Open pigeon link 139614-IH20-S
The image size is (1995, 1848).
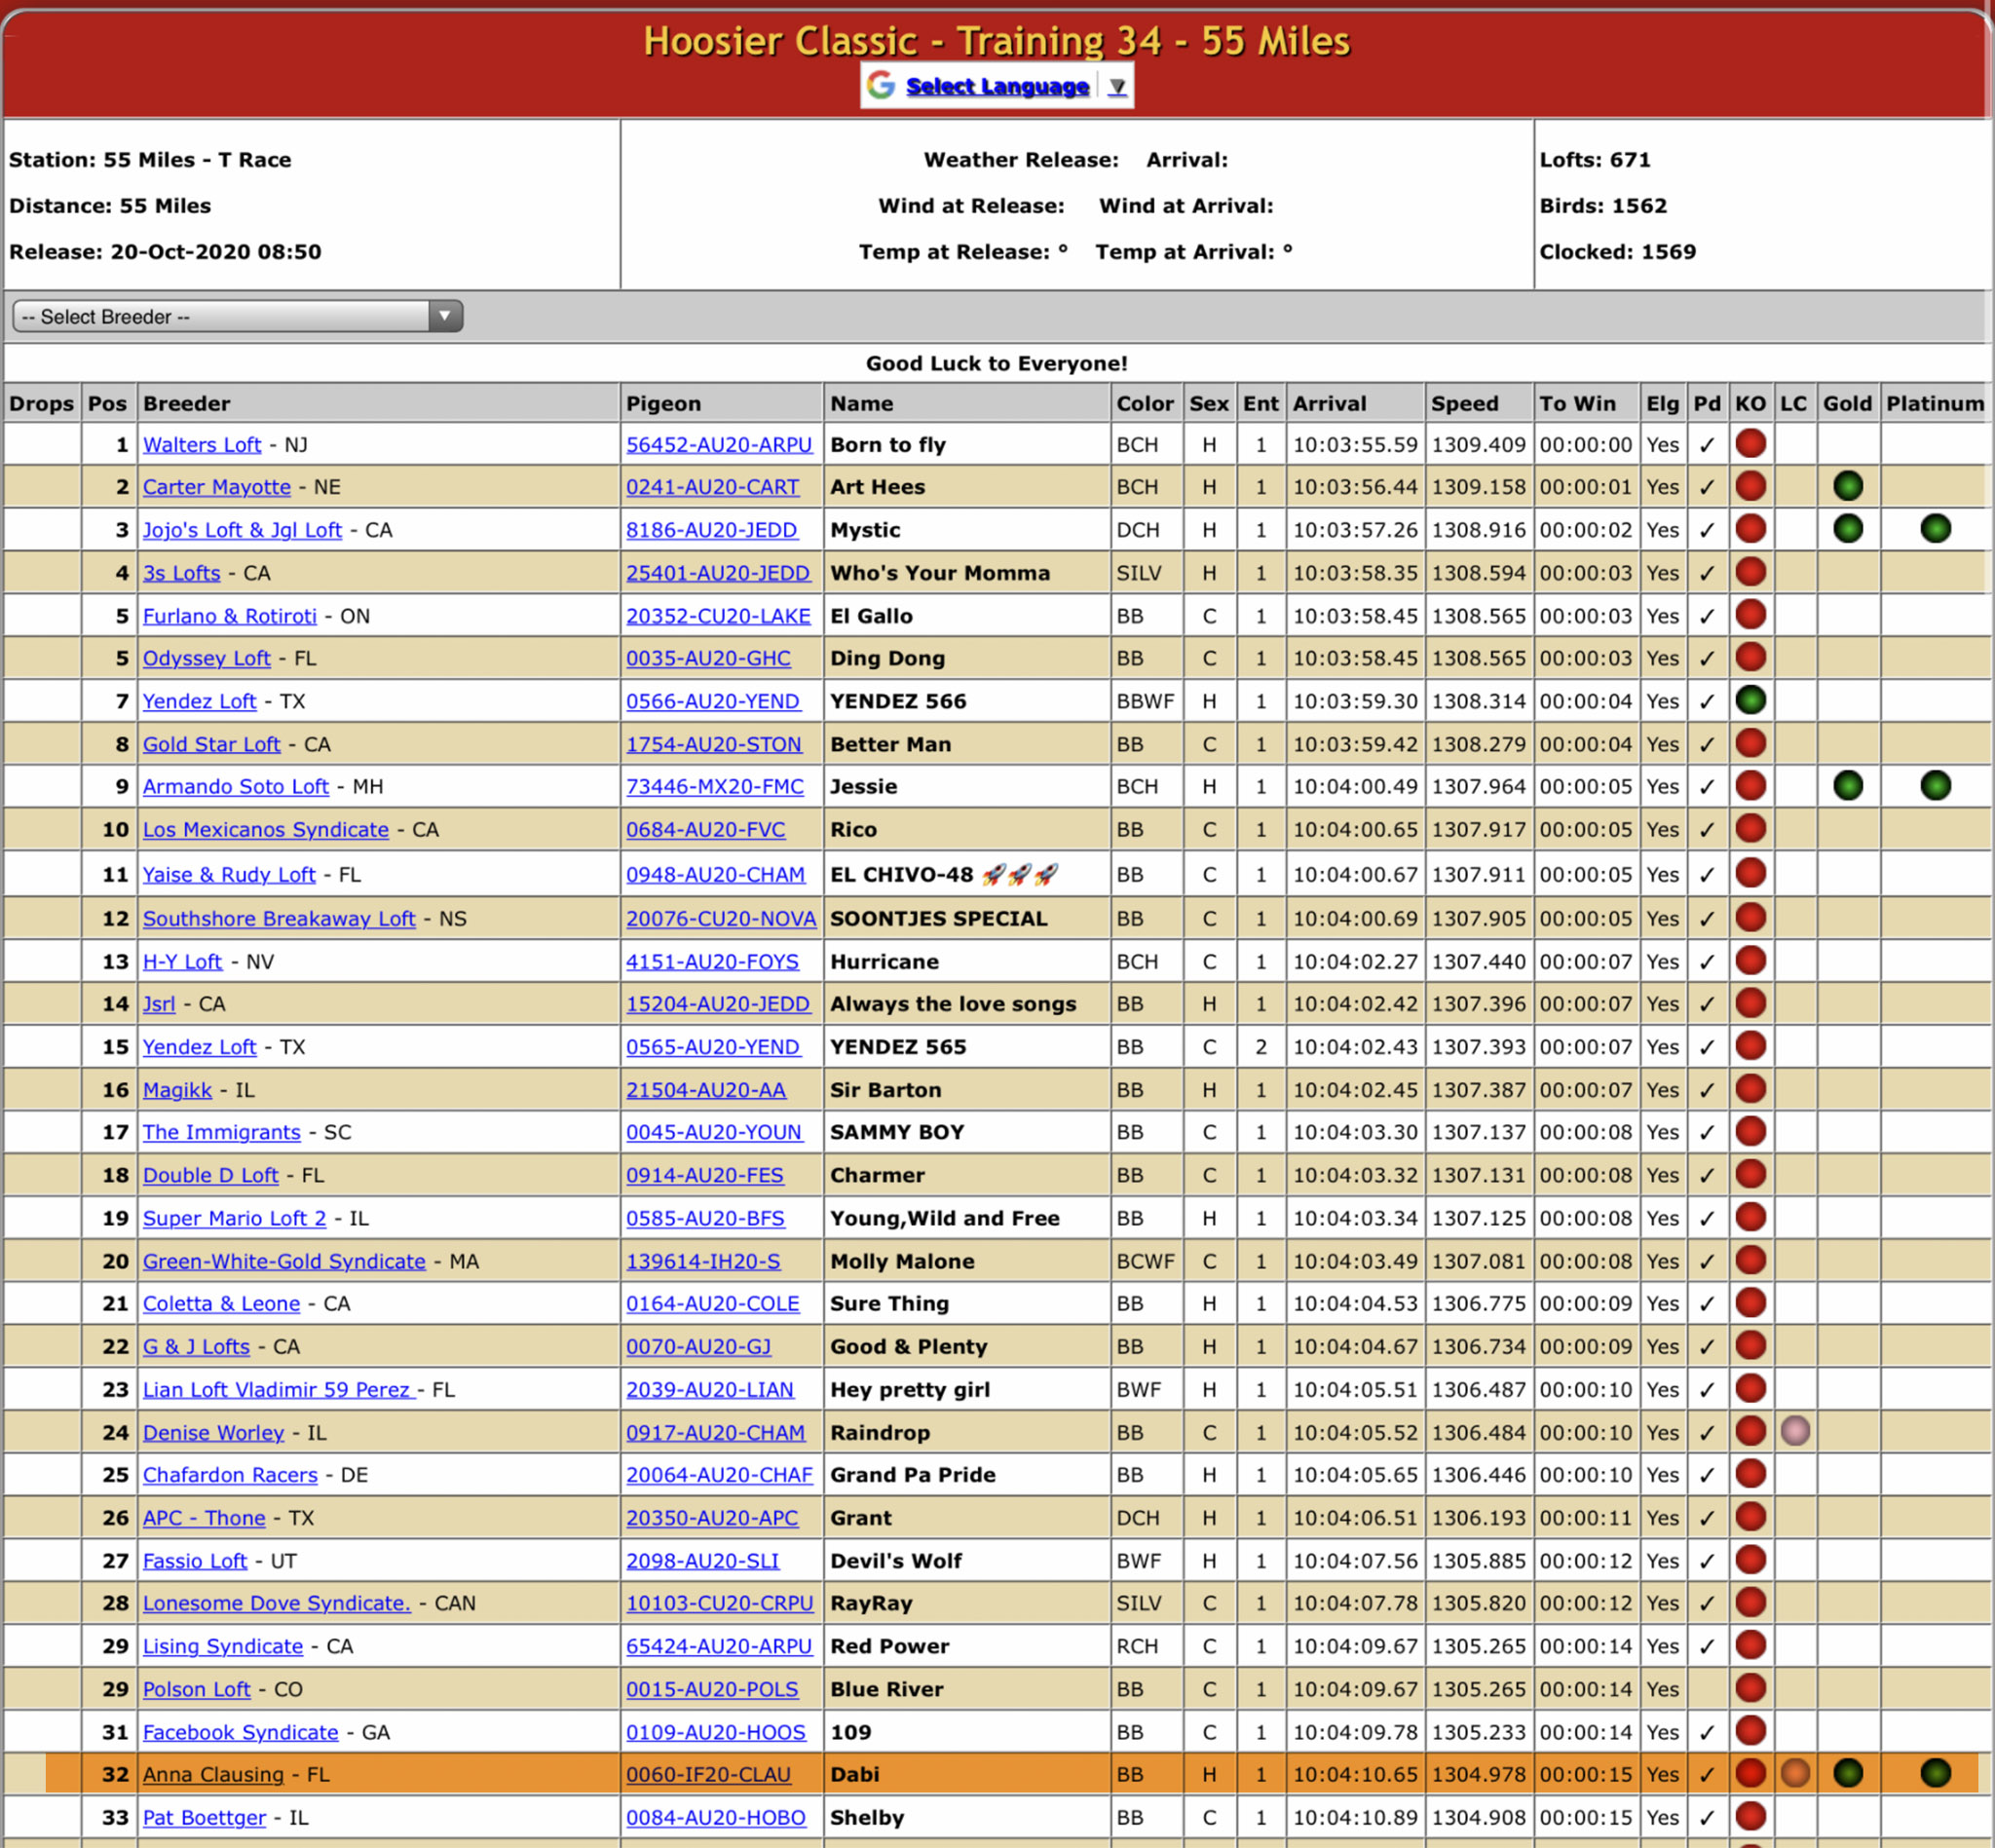point(703,1261)
